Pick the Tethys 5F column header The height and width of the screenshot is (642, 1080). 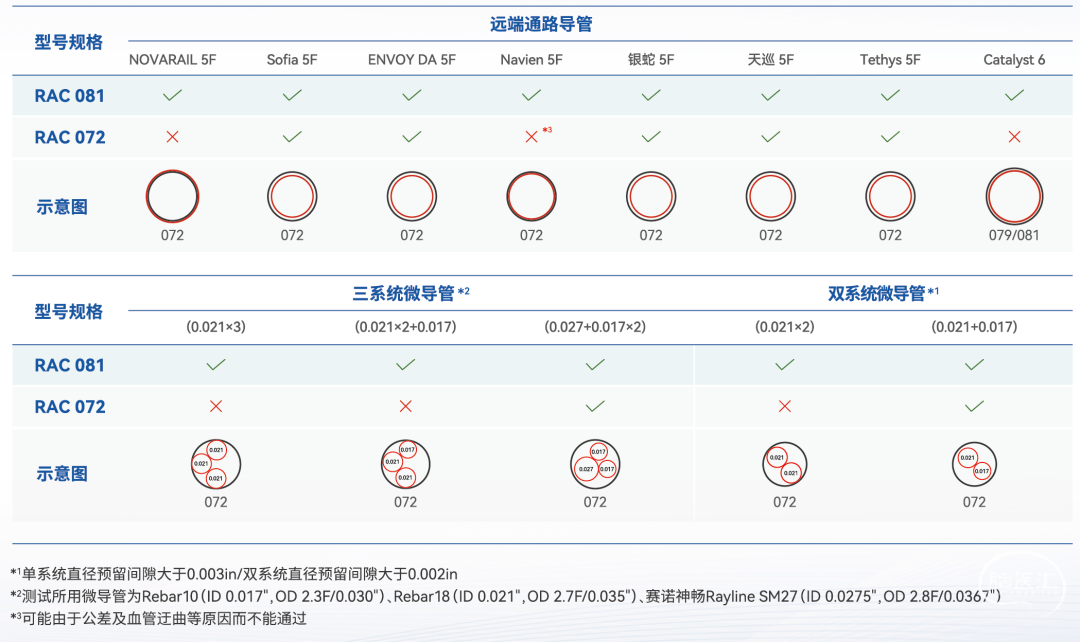pos(890,60)
